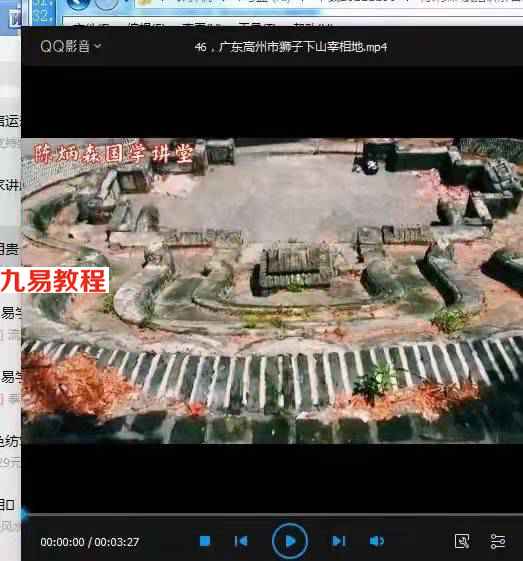Click the stop playback square button
Image resolution: width=523 pixels, height=561 pixels.
coord(205,541)
